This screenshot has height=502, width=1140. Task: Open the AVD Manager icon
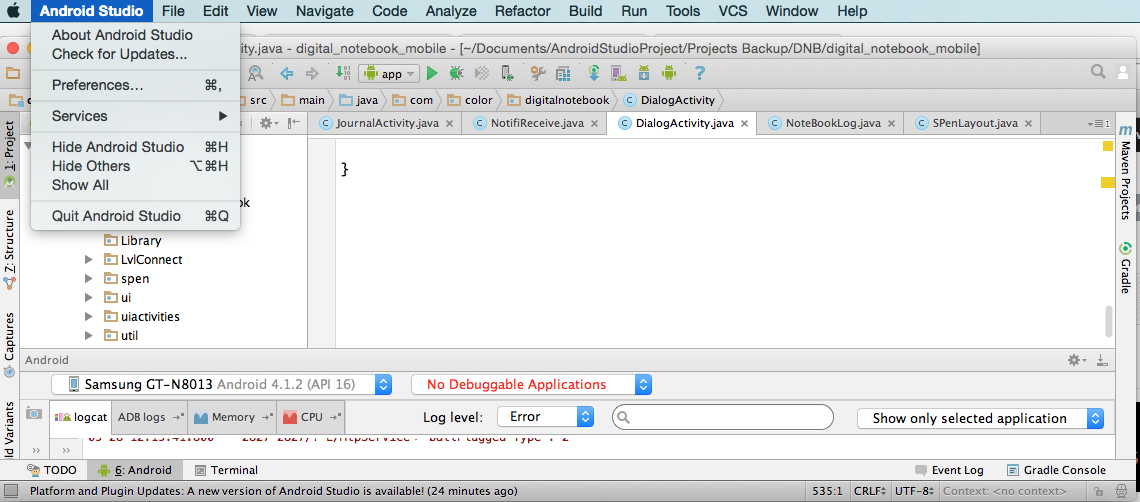click(619, 73)
